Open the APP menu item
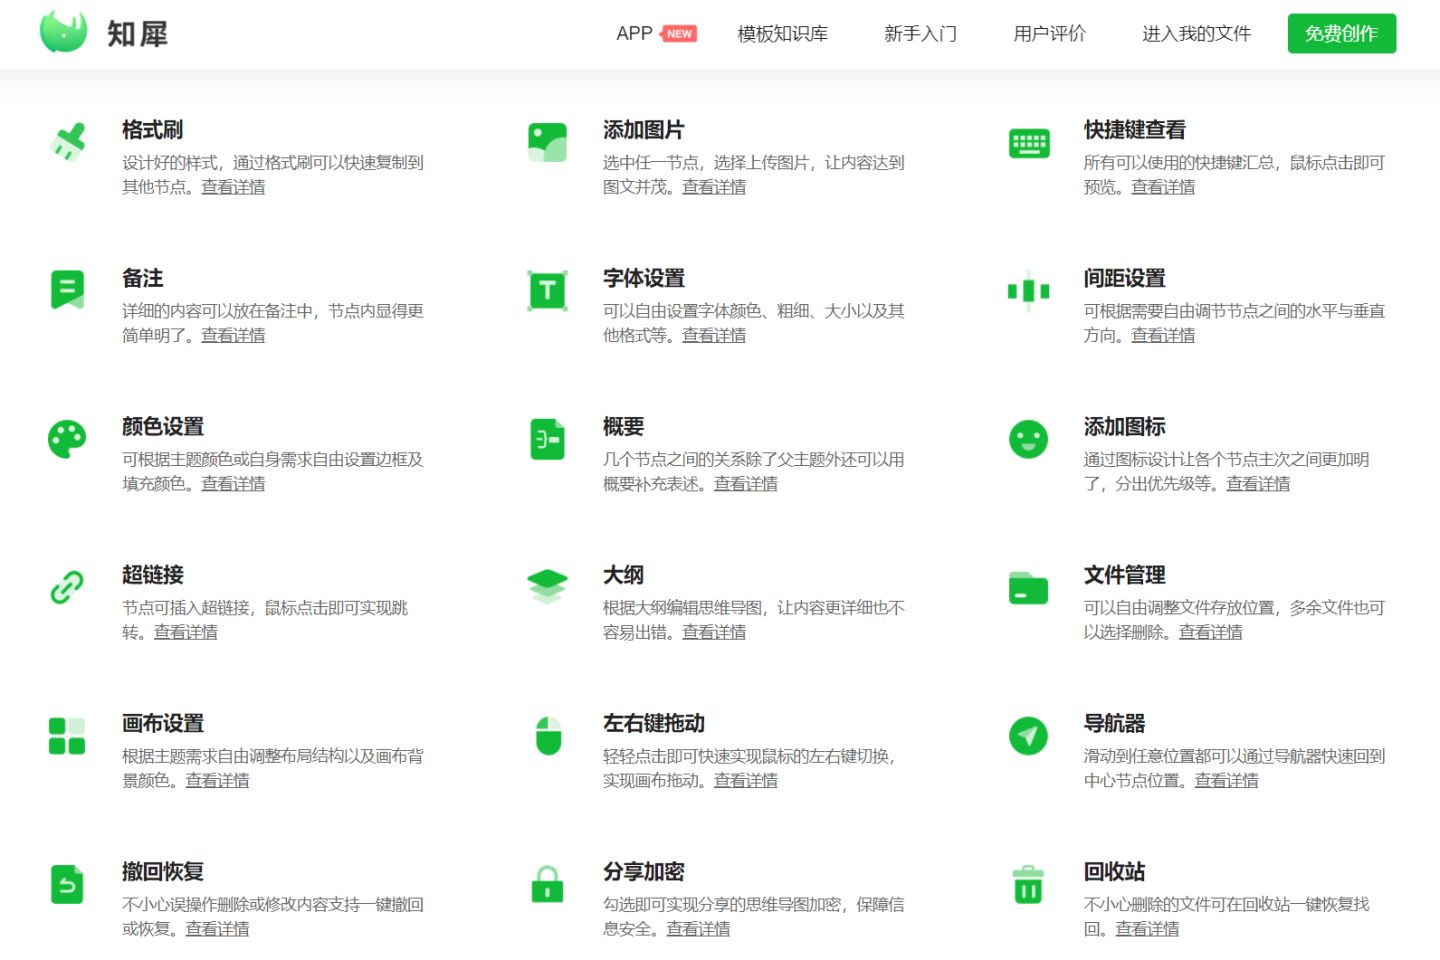1440x960 pixels. coord(632,33)
